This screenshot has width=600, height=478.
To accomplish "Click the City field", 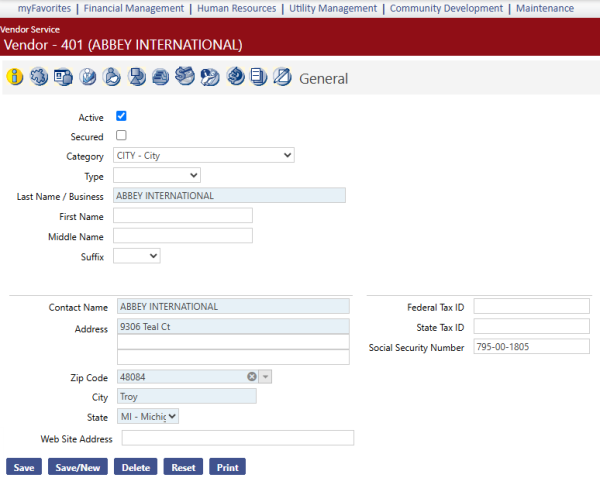I will pos(187,396).
